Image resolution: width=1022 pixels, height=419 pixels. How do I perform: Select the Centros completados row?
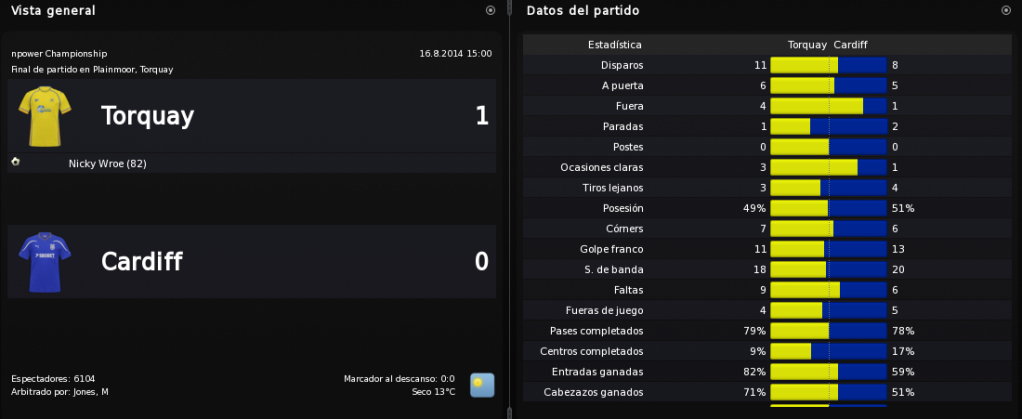pyautogui.click(x=767, y=351)
